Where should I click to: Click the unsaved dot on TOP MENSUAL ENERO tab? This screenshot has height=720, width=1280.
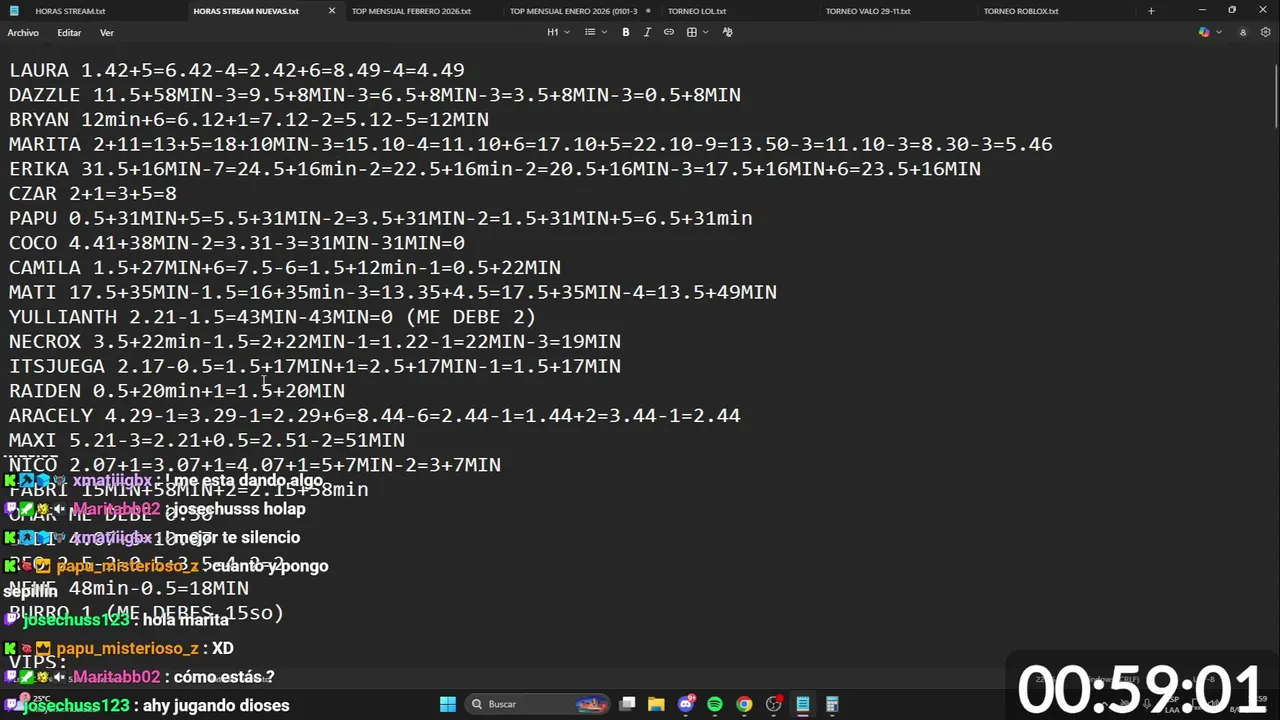(x=648, y=11)
